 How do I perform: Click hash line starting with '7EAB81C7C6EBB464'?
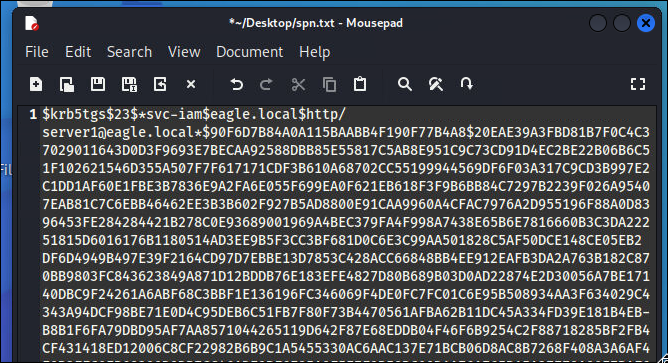click(346, 204)
